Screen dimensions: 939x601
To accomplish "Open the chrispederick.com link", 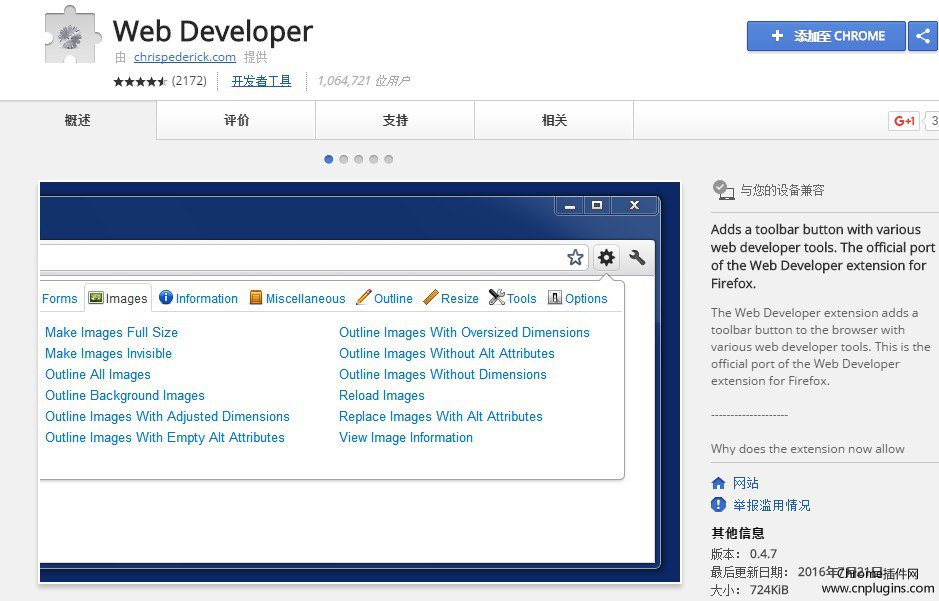I will point(184,57).
